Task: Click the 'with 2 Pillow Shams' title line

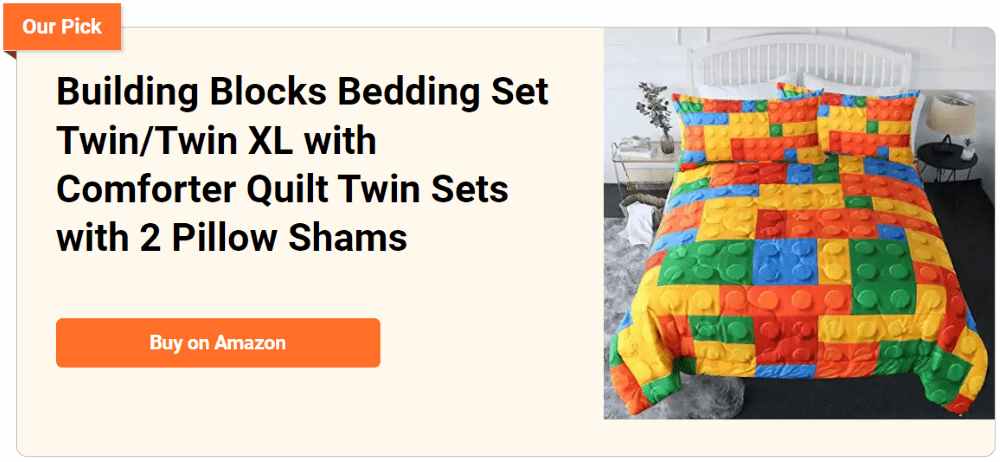Action: point(232,238)
